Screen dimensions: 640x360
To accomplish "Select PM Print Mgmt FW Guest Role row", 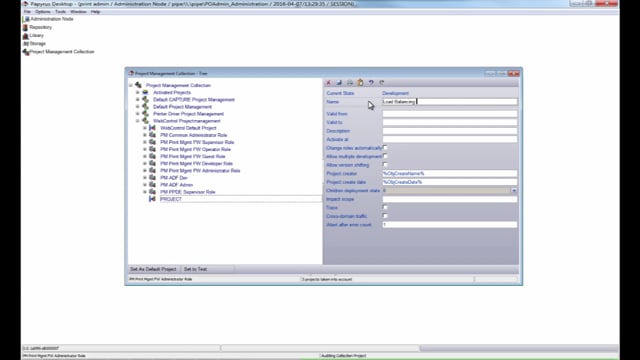I will coord(192,156).
